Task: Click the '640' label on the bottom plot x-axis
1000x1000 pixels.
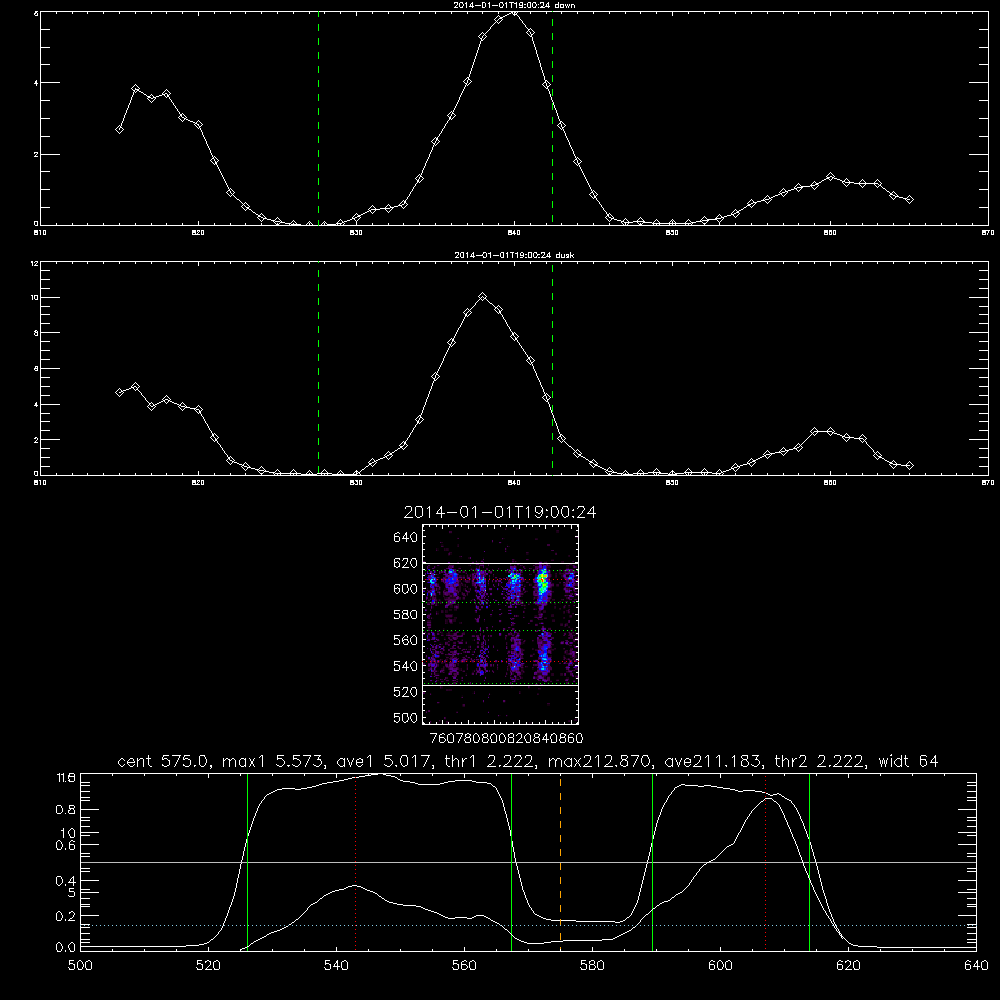Action: click(976, 966)
